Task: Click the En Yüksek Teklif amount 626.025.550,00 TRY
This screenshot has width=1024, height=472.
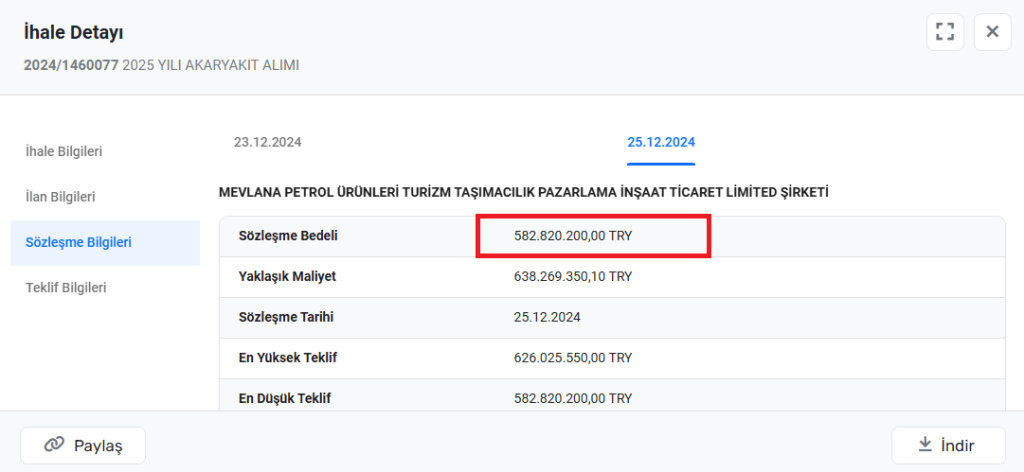Action: (x=573, y=357)
